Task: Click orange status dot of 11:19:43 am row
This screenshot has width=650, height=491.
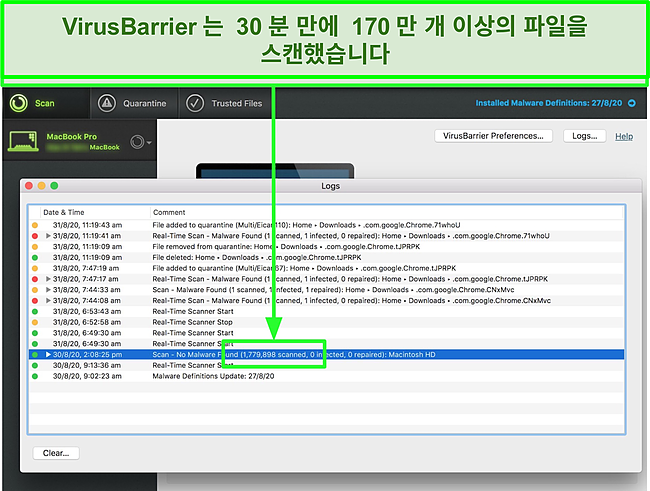Action: click(x=35, y=225)
